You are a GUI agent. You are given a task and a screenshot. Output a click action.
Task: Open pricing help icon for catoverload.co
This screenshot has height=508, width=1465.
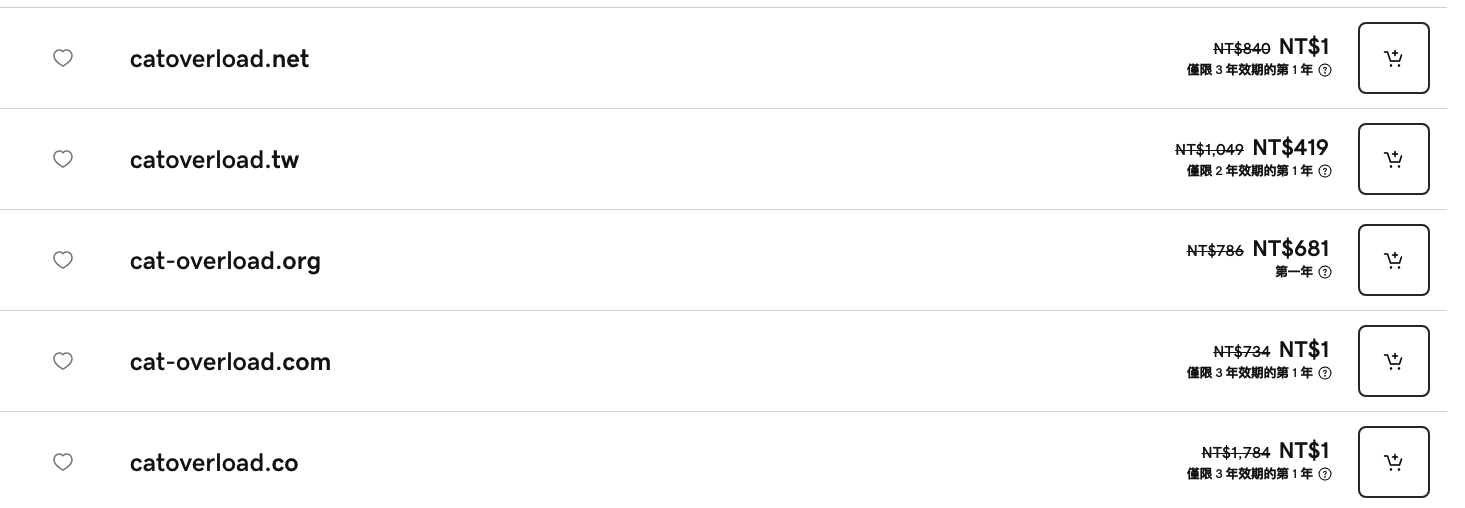1325,474
